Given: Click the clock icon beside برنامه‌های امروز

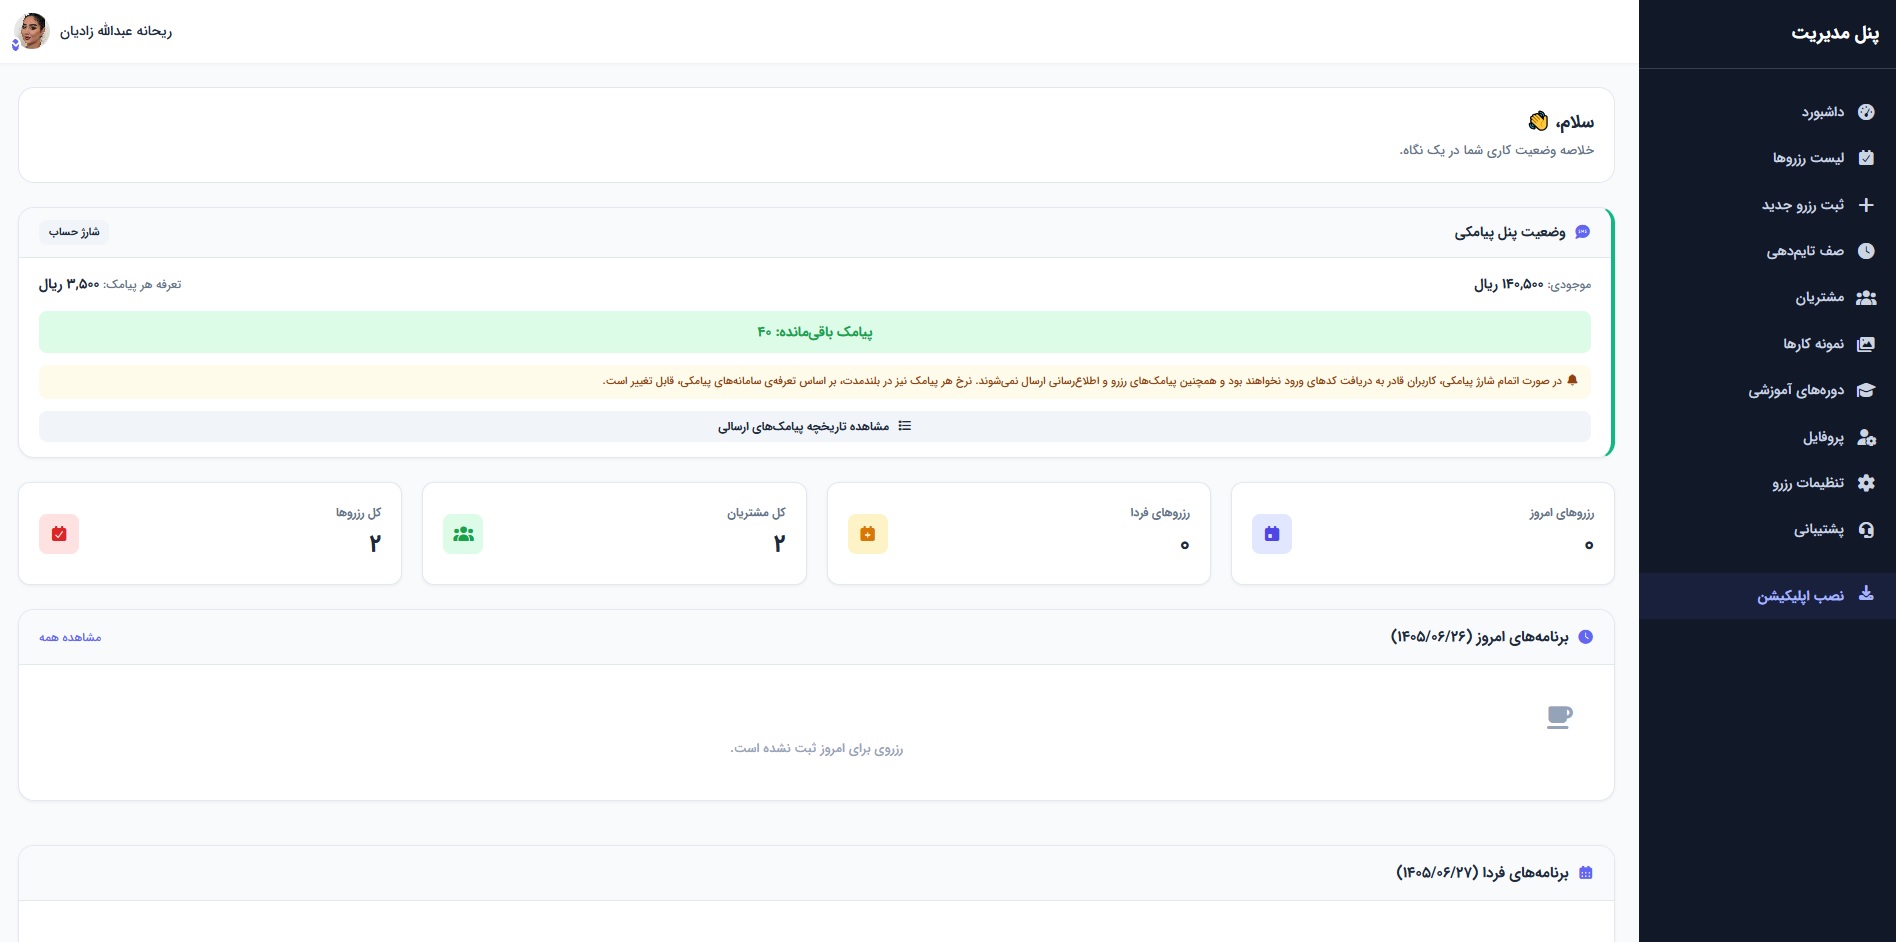Looking at the screenshot, I should point(1585,637).
